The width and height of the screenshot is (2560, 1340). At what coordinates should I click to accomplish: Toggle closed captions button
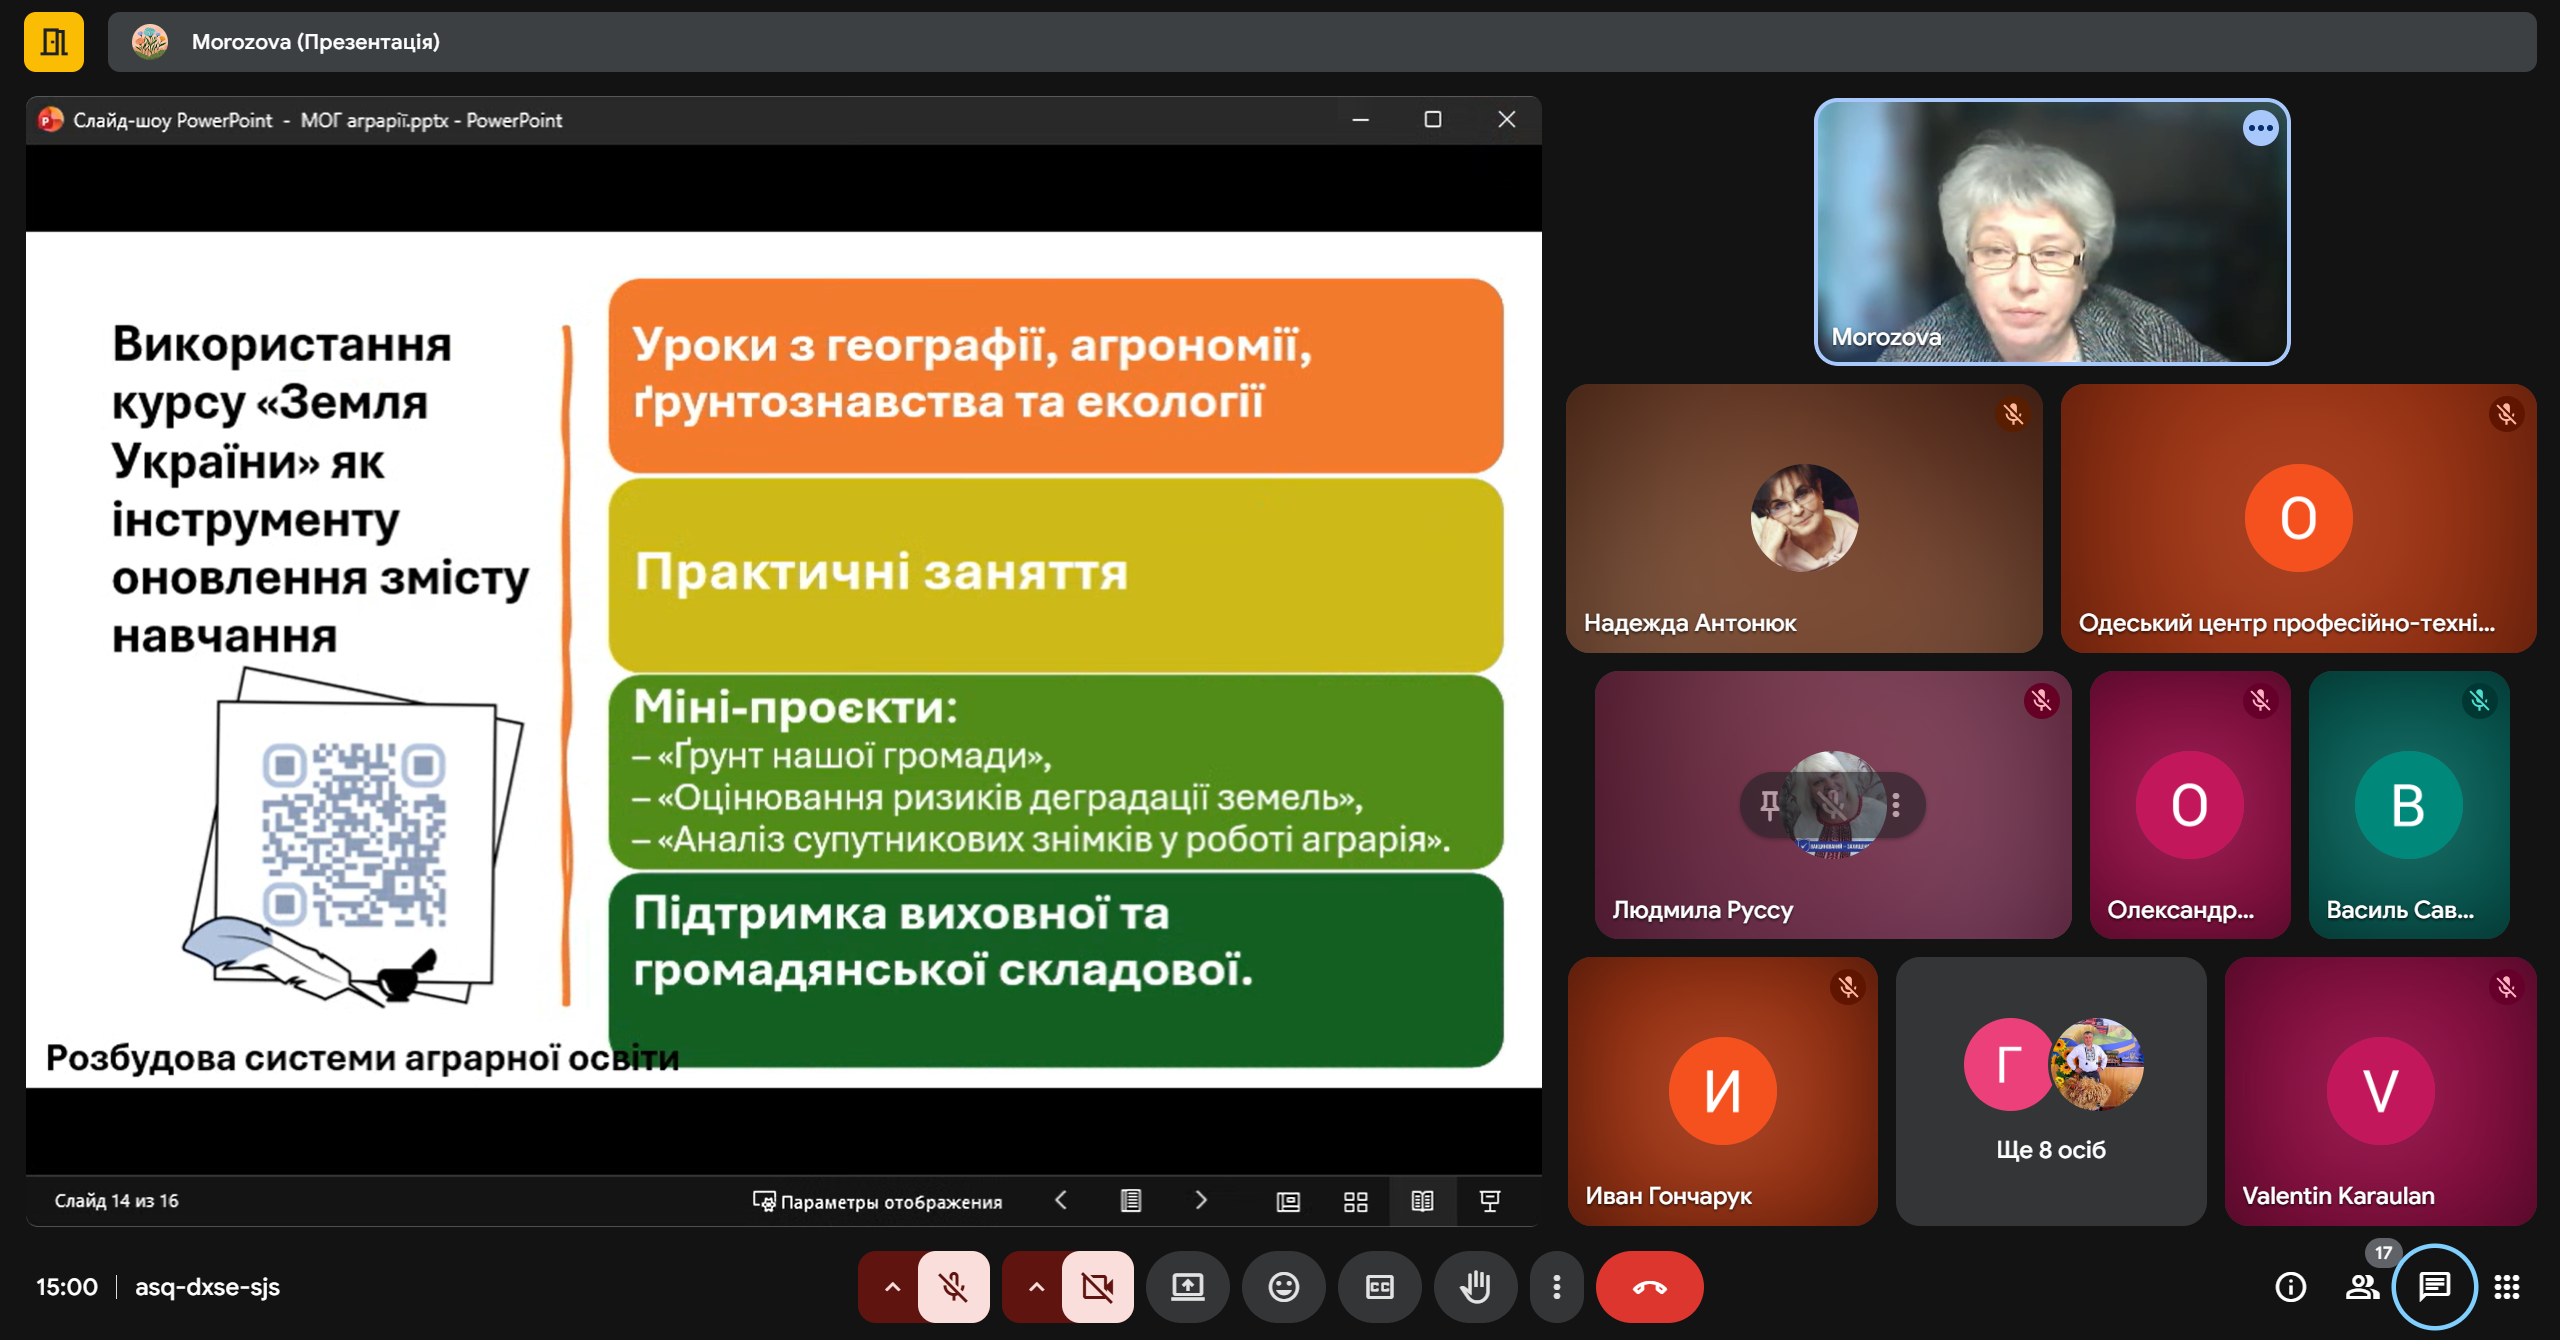[x=1379, y=1287]
